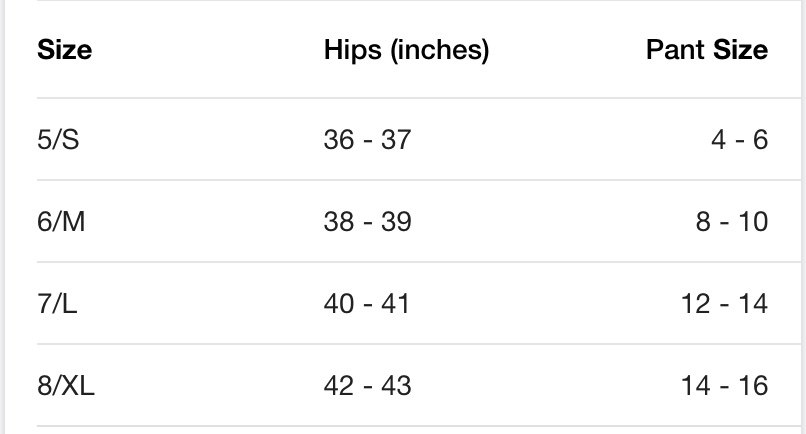This screenshot has height=434, width=806.
Task: Click the 12 - 14 pant size value
Action: 725,303
